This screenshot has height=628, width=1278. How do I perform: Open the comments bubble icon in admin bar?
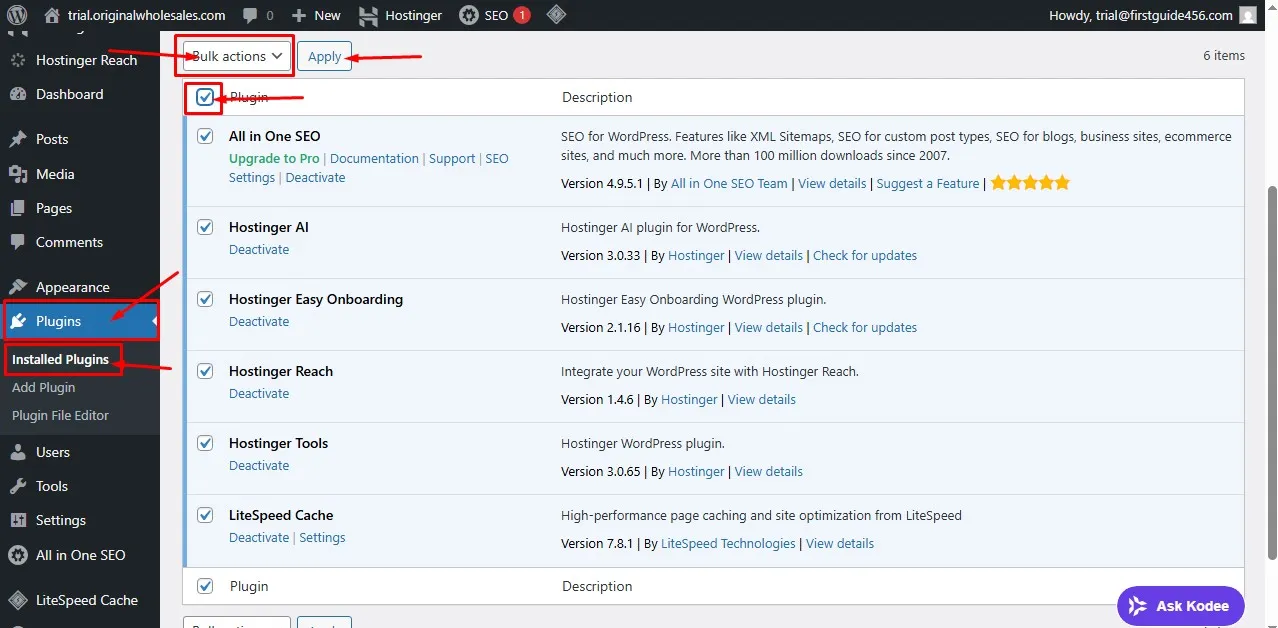pyautogui.click(x=249, y=14)
